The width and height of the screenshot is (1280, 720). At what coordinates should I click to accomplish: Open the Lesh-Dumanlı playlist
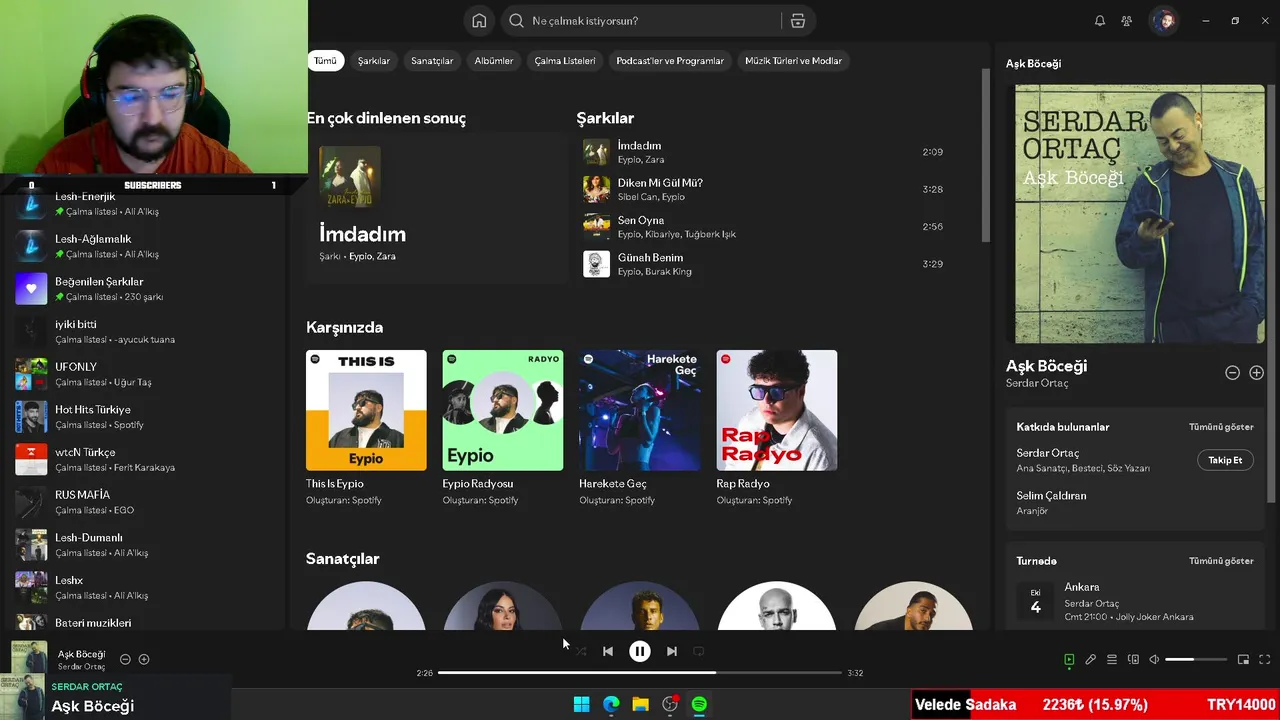(145, 545)
